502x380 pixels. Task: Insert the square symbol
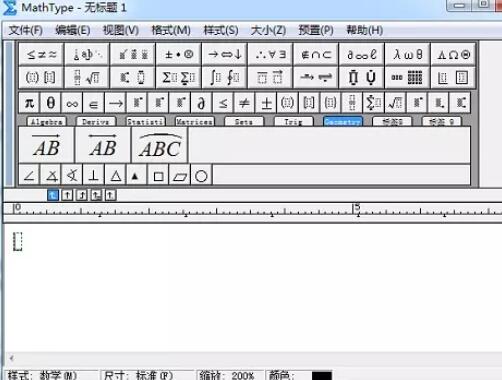click(x=158, y=175)
